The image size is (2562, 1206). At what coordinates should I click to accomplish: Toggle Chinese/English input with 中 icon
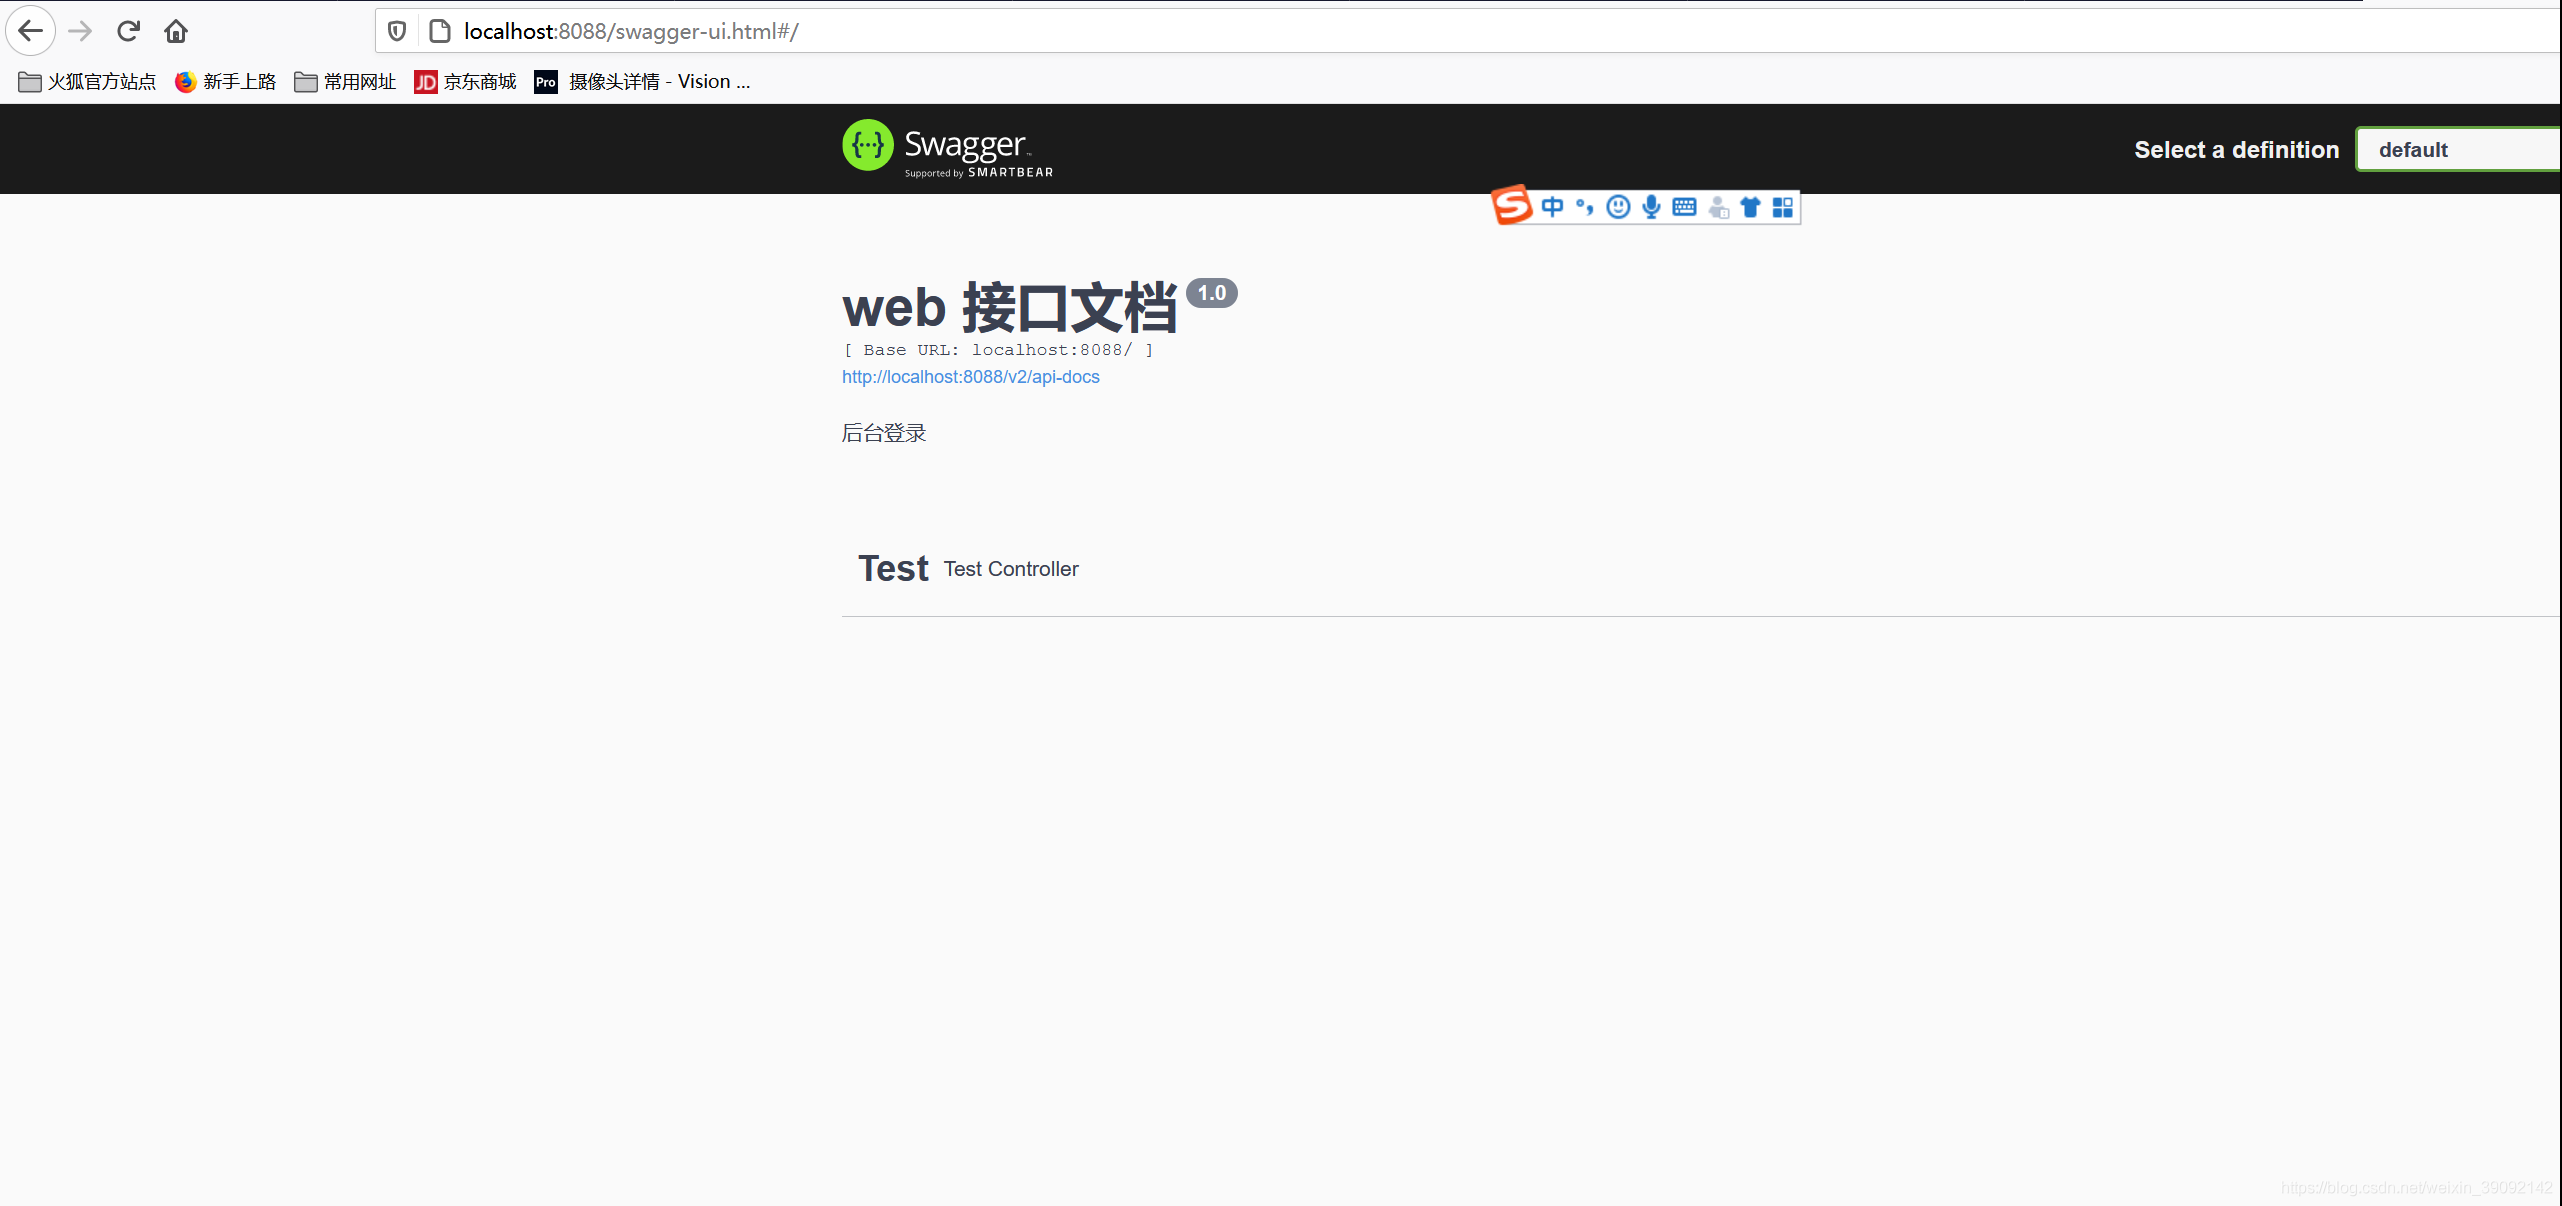click(1553, 207)
